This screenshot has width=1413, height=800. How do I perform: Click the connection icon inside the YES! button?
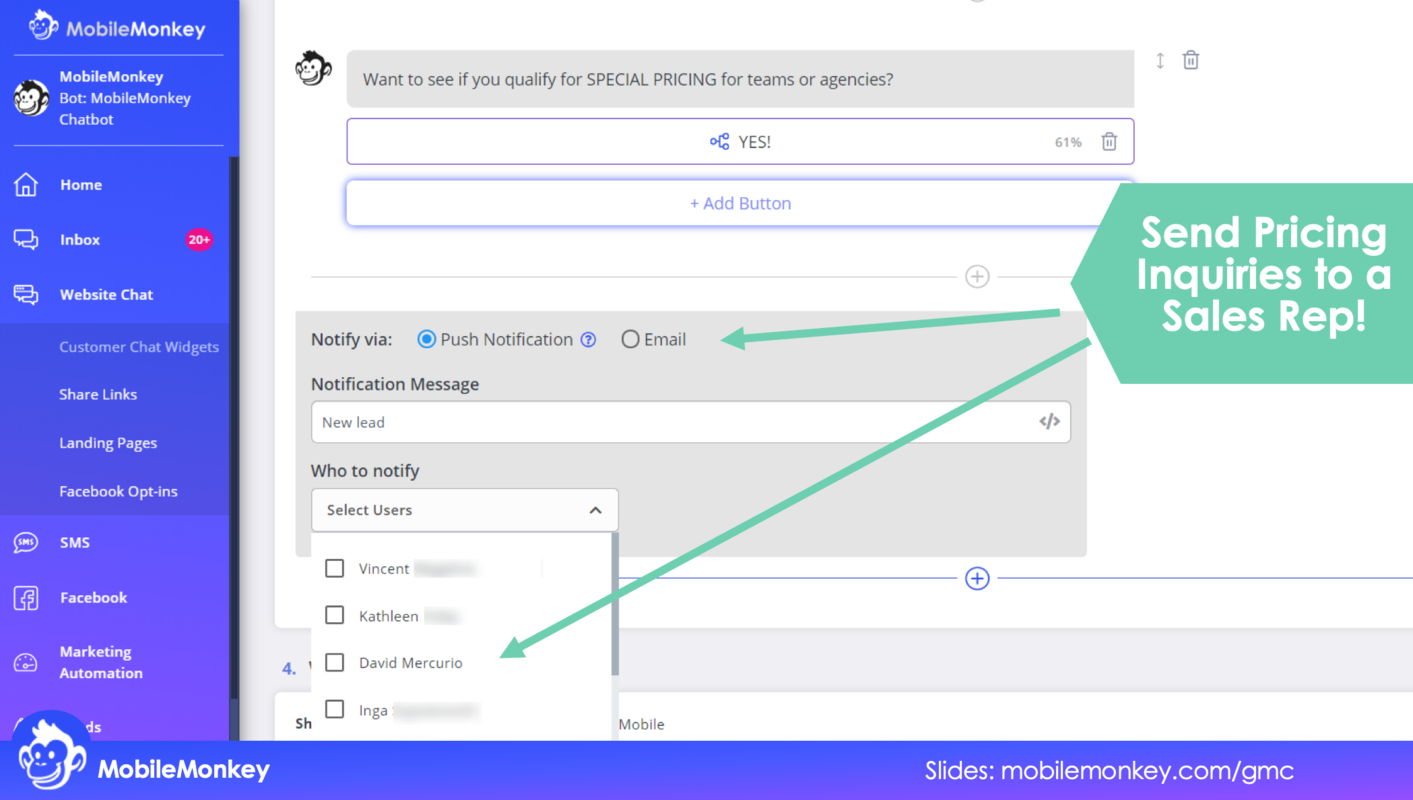coord(719,141)
